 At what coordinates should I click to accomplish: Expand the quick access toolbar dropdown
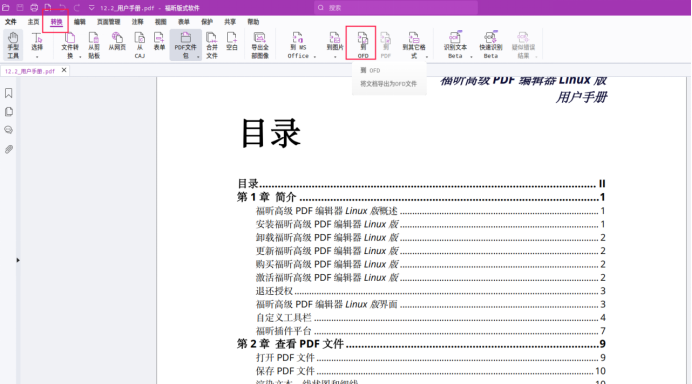(x=91, y=8)
